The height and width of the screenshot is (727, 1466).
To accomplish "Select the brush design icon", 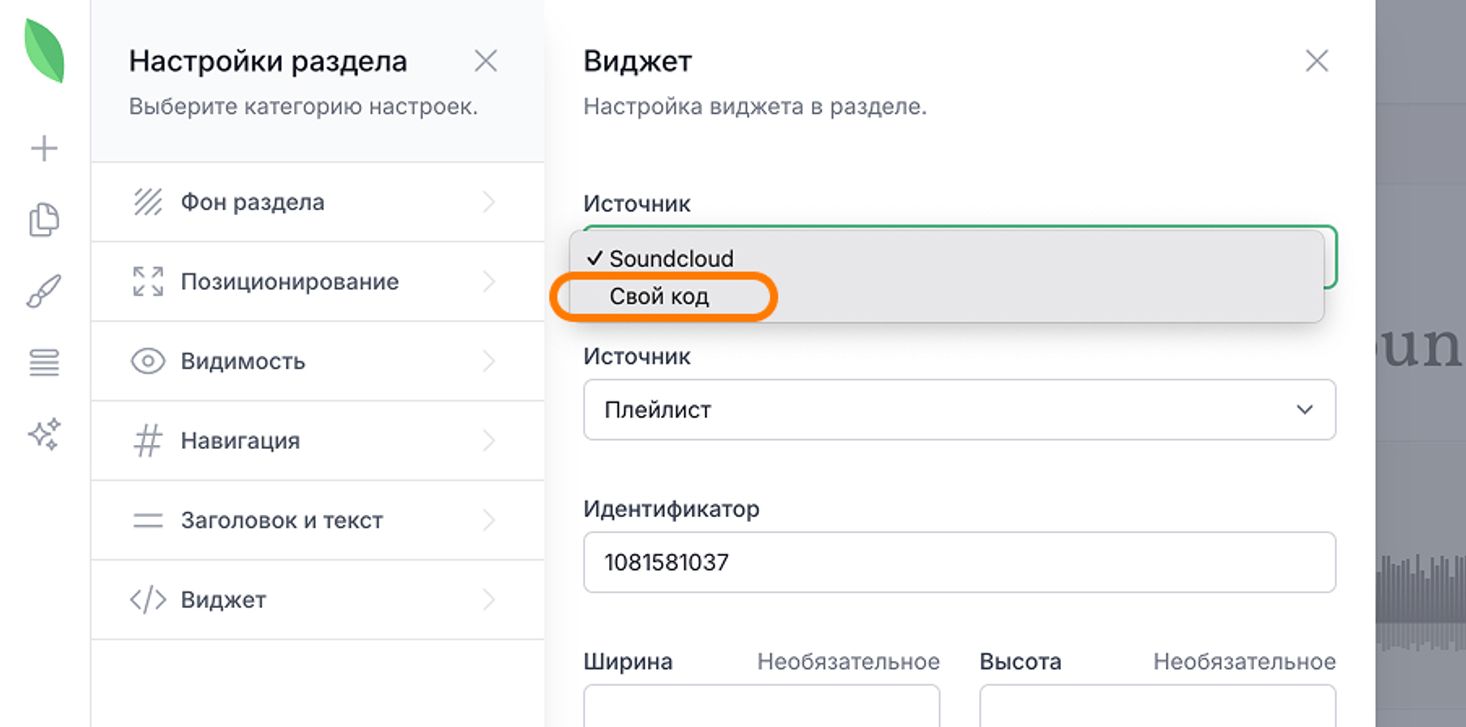I will [45, 292].
